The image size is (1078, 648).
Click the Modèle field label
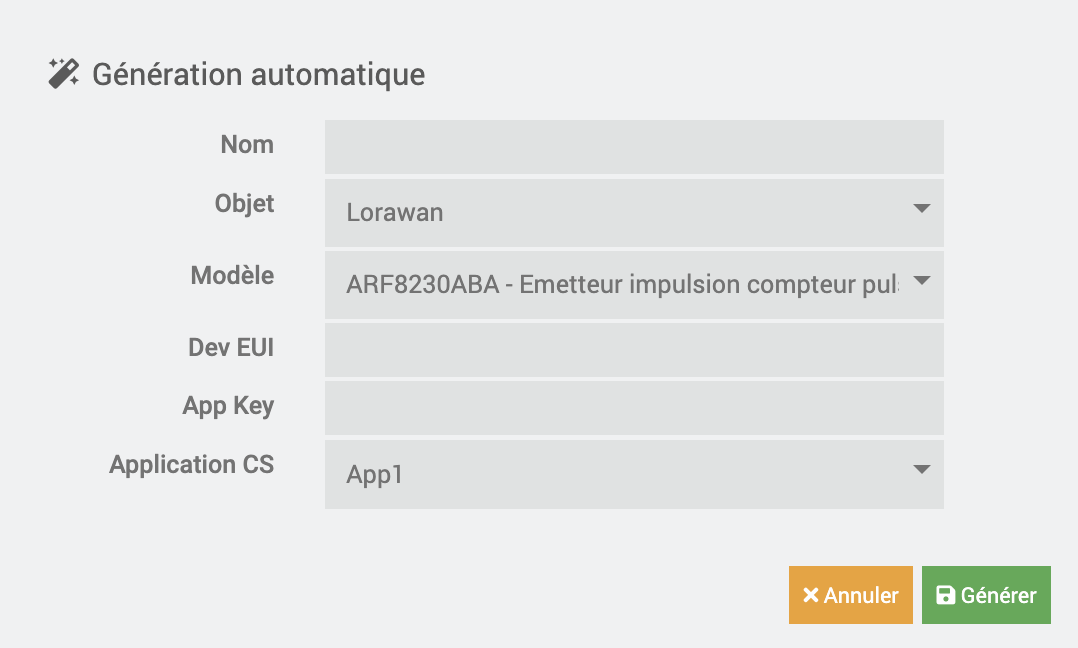point(232,276)
